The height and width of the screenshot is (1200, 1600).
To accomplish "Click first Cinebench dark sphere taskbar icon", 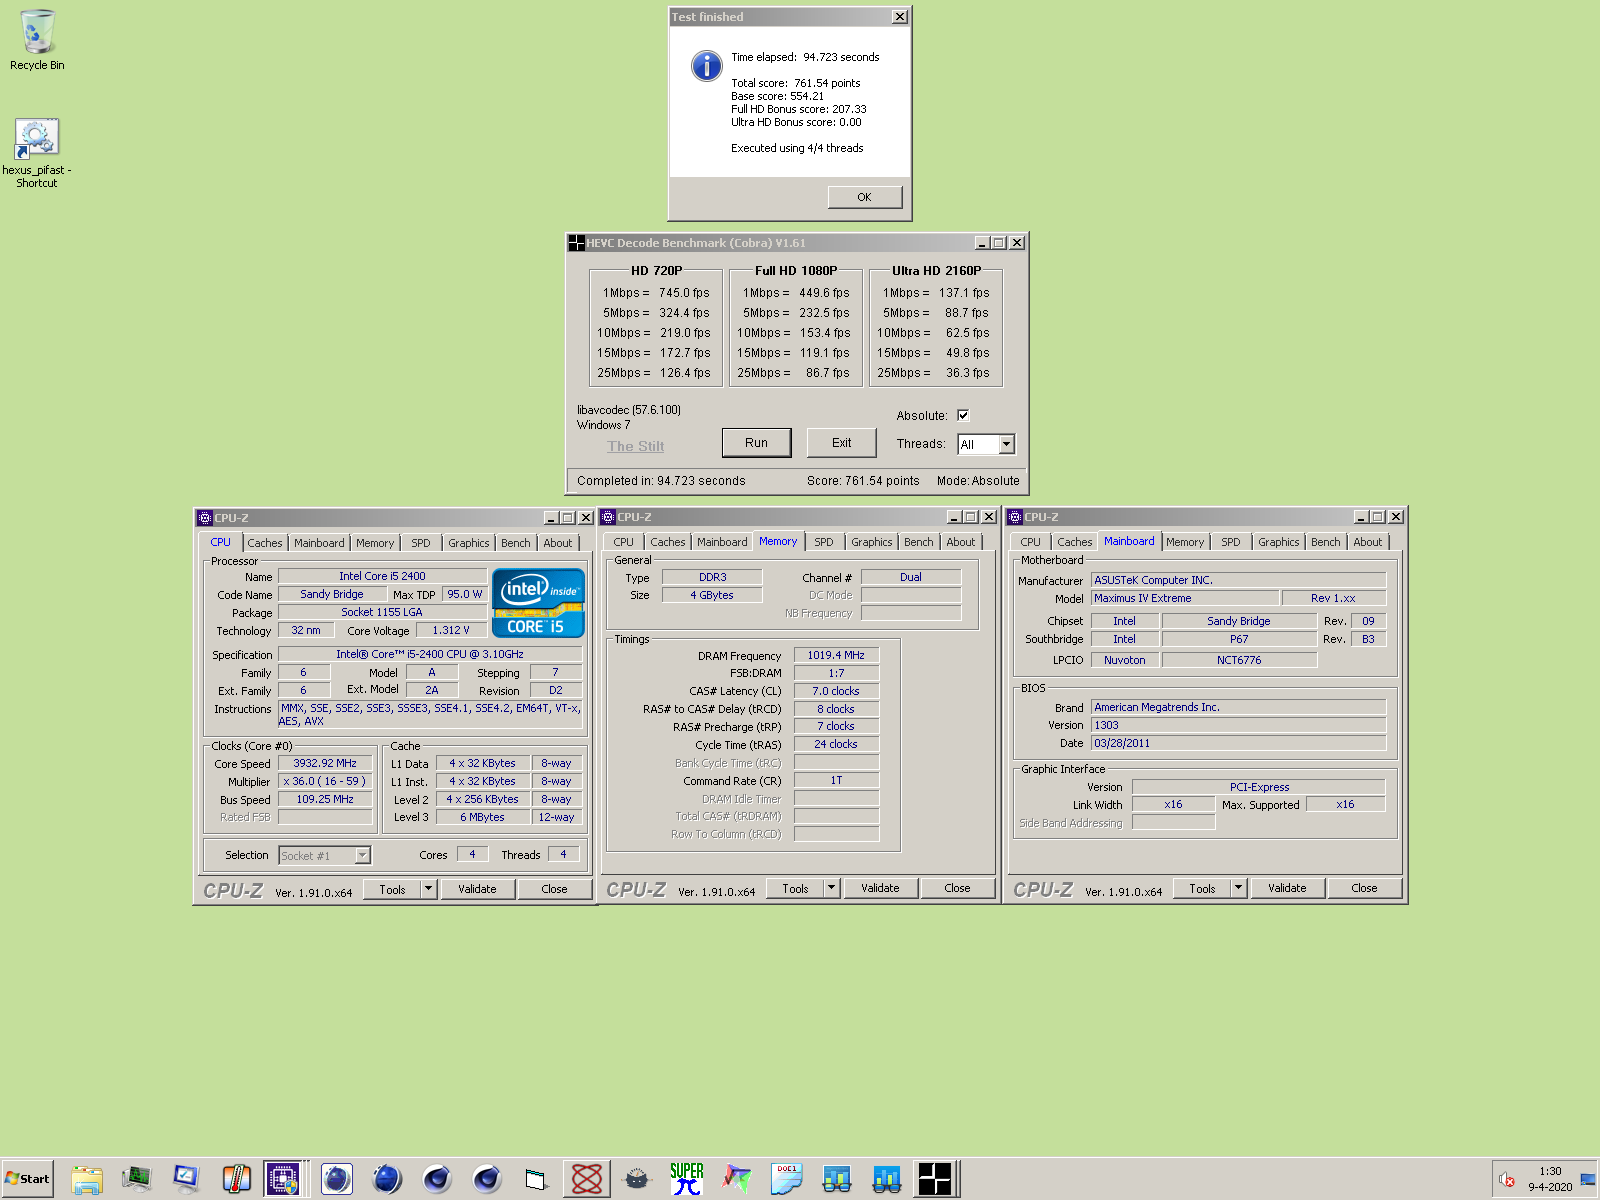I will coord(437,1179).
